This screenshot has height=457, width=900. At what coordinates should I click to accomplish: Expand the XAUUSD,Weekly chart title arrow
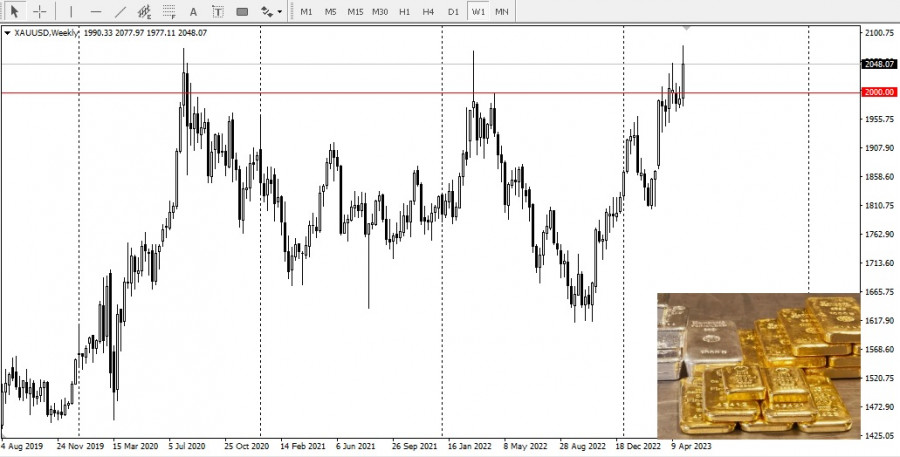pos(8,33)
